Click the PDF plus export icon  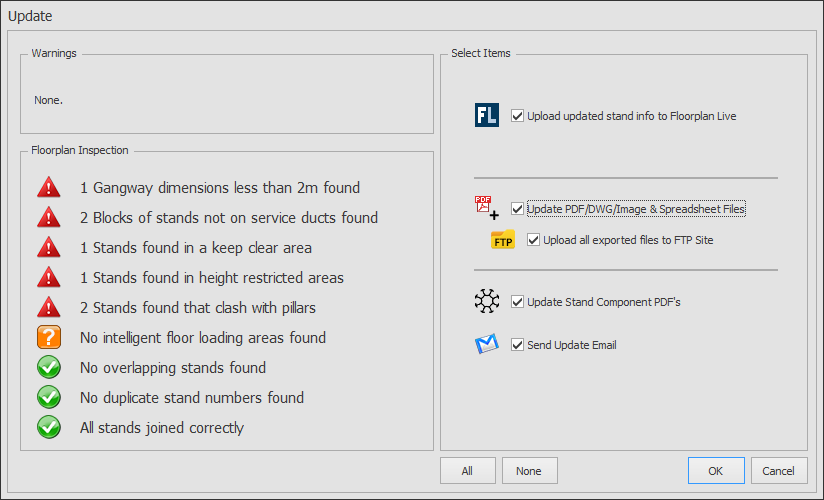[x=487, y=208]
